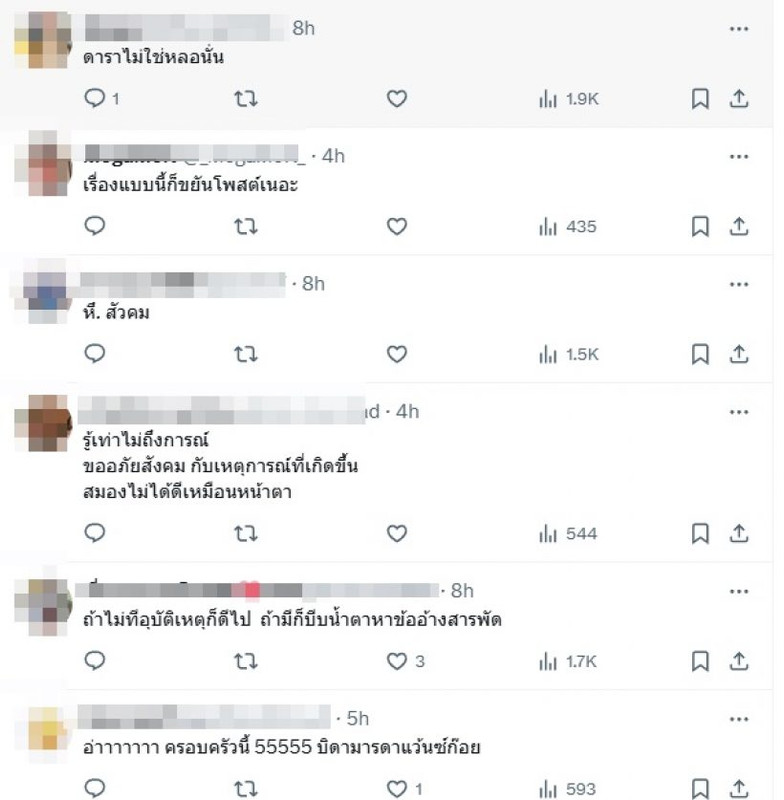View analytics showing 1.9K views
The image size is (784, 800).
(569, 98)
